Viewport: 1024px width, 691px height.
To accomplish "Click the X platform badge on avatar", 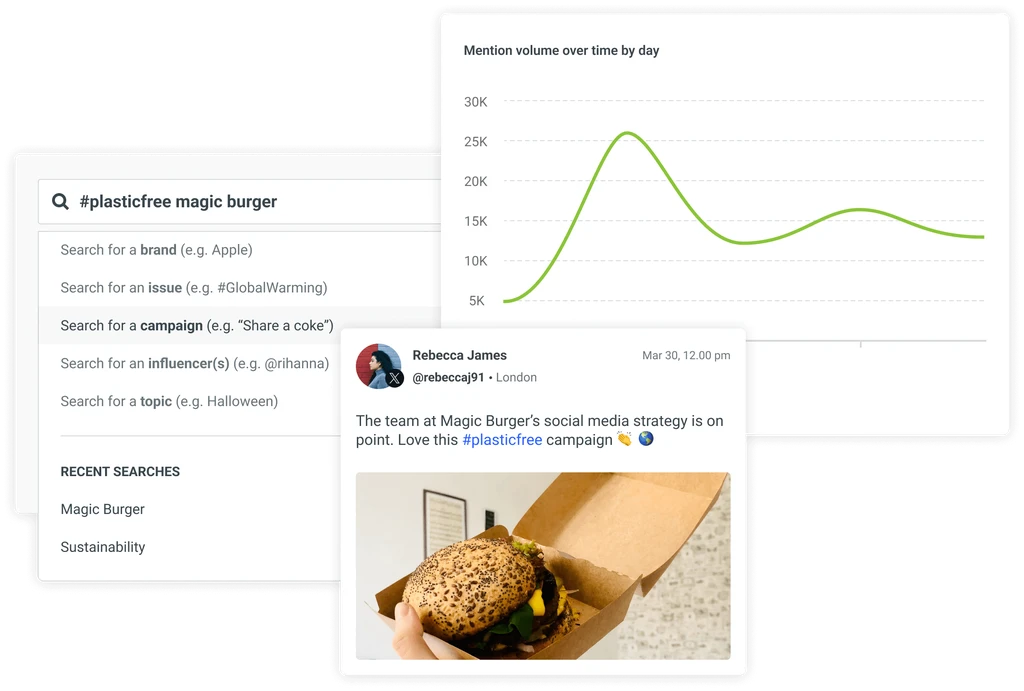I will click(x=394, y=378).
